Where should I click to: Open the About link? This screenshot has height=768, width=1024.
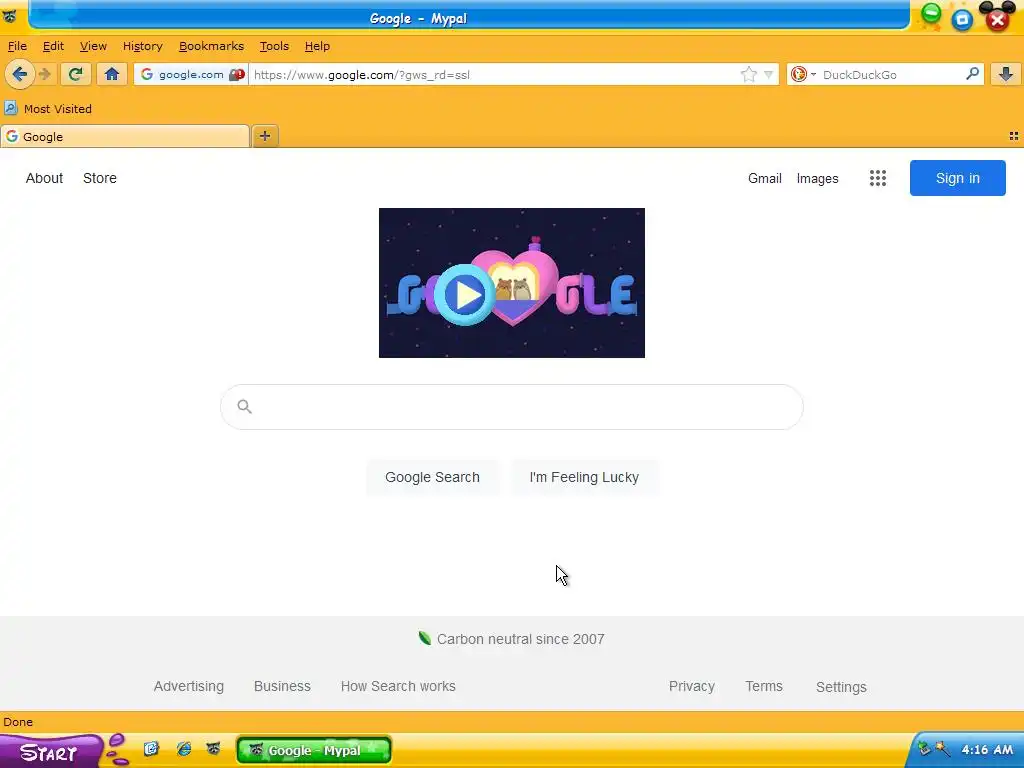click(44, 178)
